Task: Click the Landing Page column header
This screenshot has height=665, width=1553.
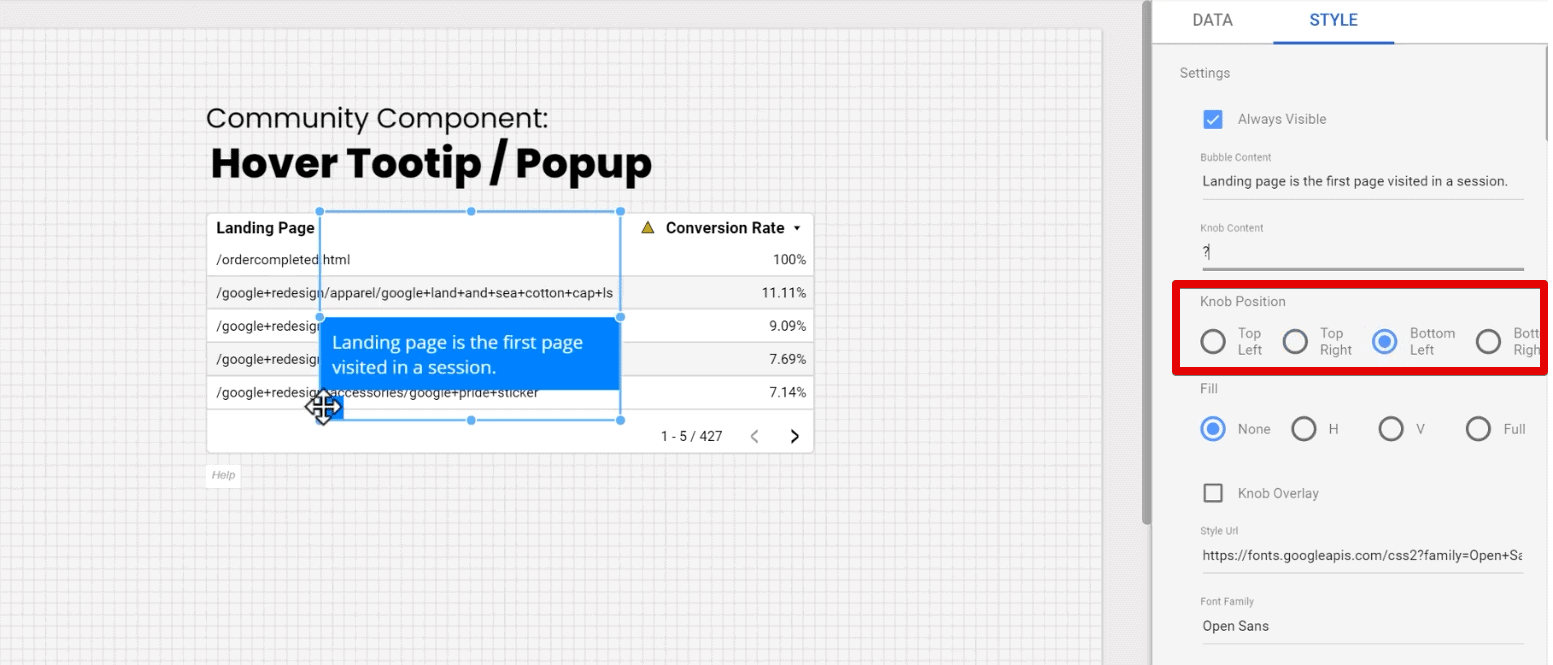Action: coord(265,228)
